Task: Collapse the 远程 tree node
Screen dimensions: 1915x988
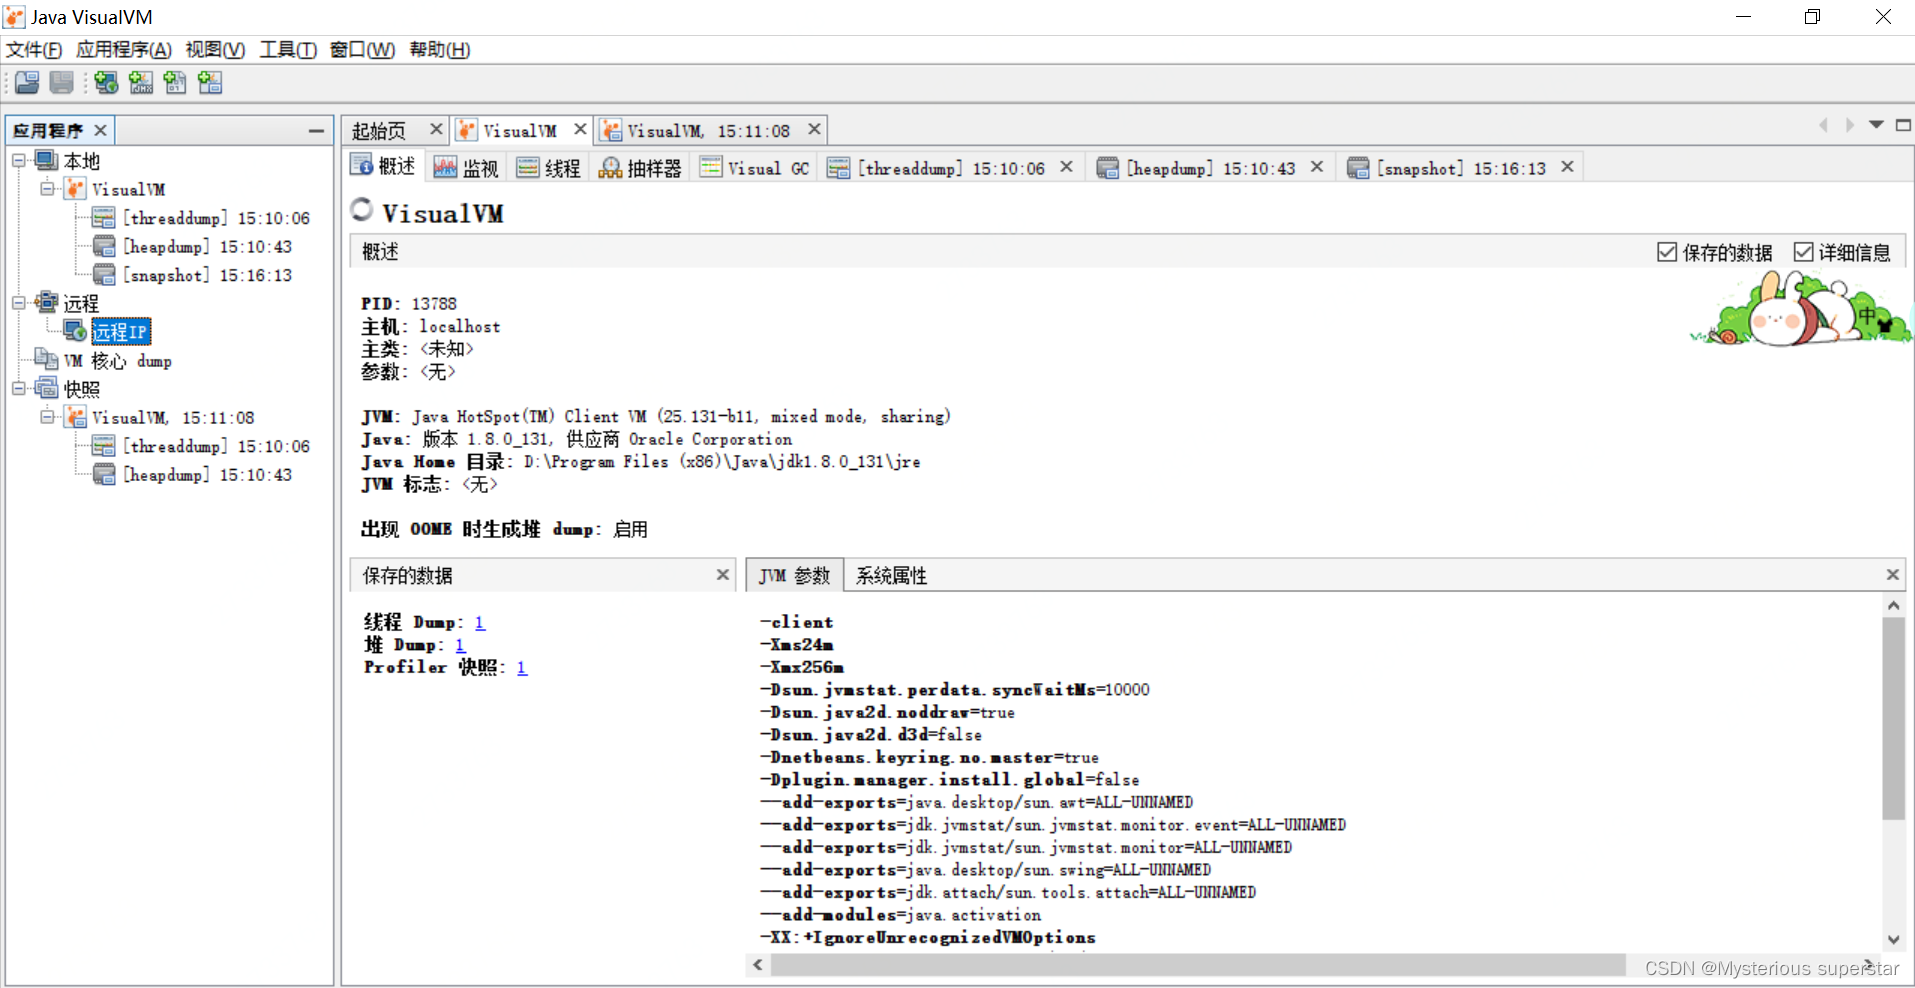Action: (19, 302)
